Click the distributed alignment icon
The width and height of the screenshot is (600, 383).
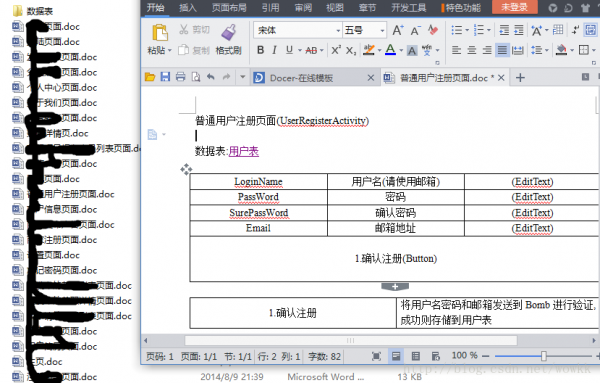tap(517, 50)
